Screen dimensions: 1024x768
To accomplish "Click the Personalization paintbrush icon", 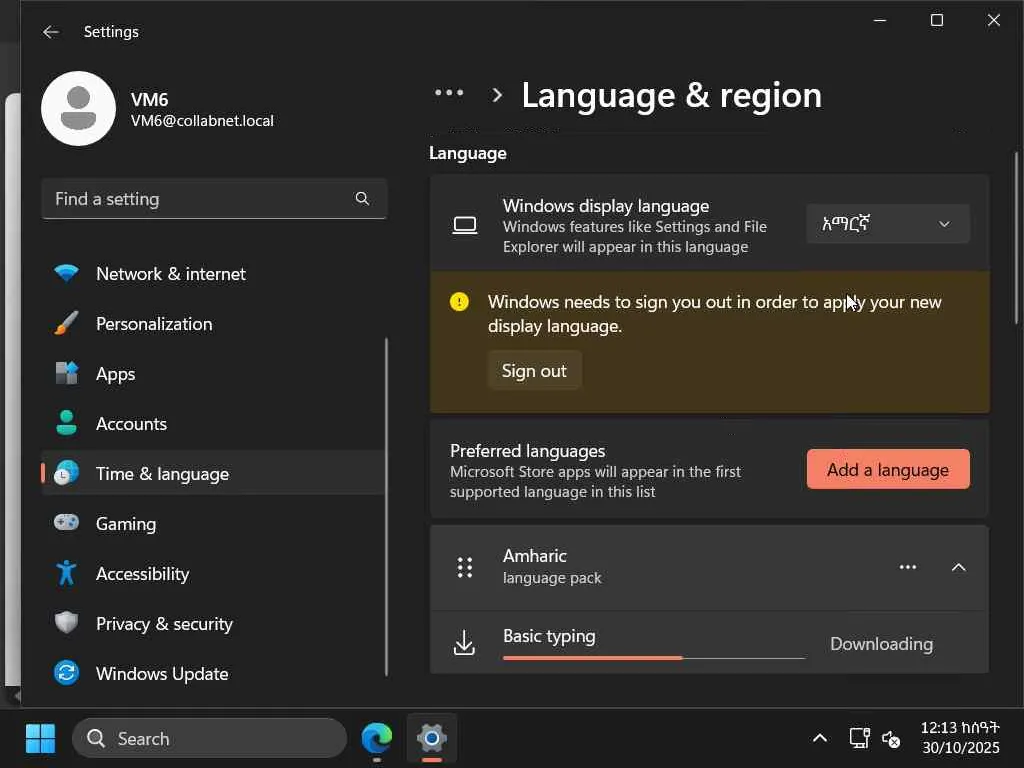I will pyautogui.click(x=67, y=323).
